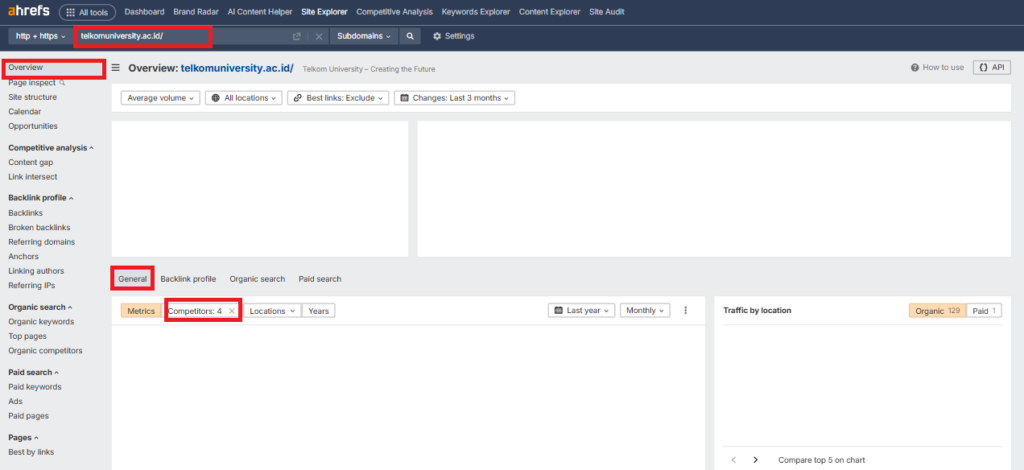Open Link intersect report
Image resolution: width=1024 pixels, height=470 pixels.
pyautogui.click(x=33, y=177)
